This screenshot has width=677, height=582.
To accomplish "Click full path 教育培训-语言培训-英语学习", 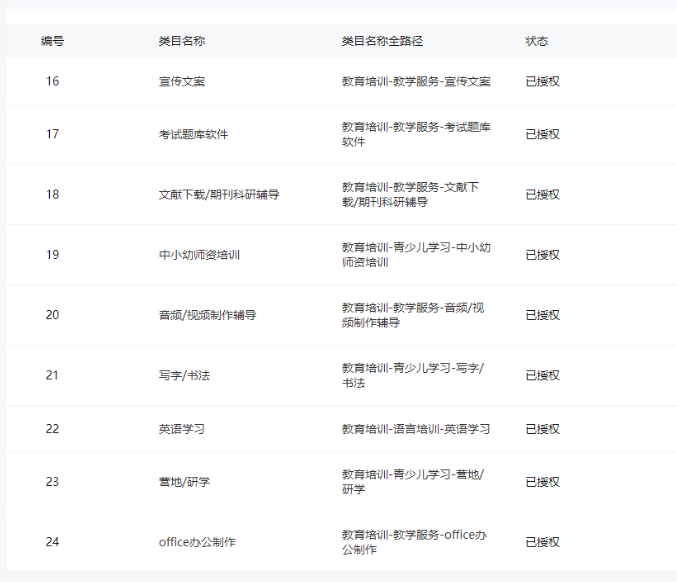I will tap(416, 428).
